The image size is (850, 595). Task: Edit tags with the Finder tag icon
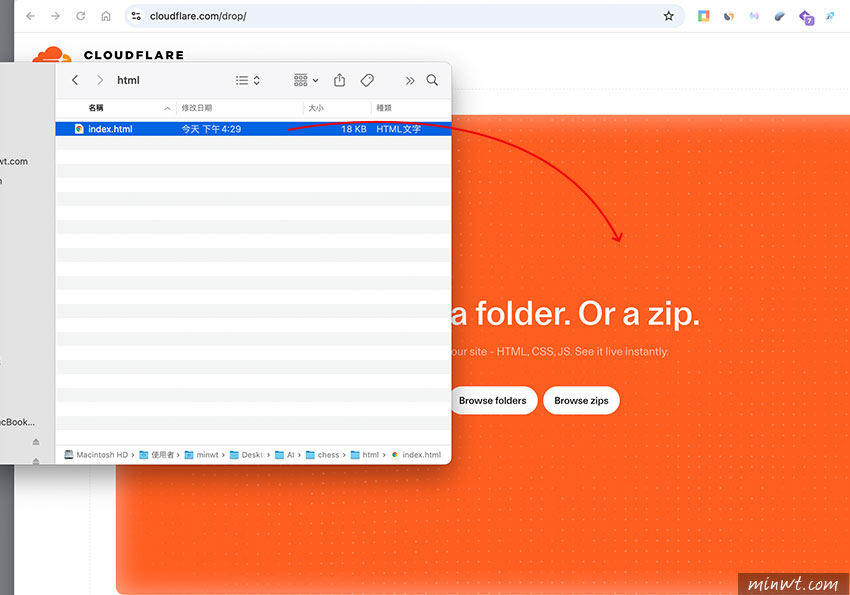pos(367,80)
